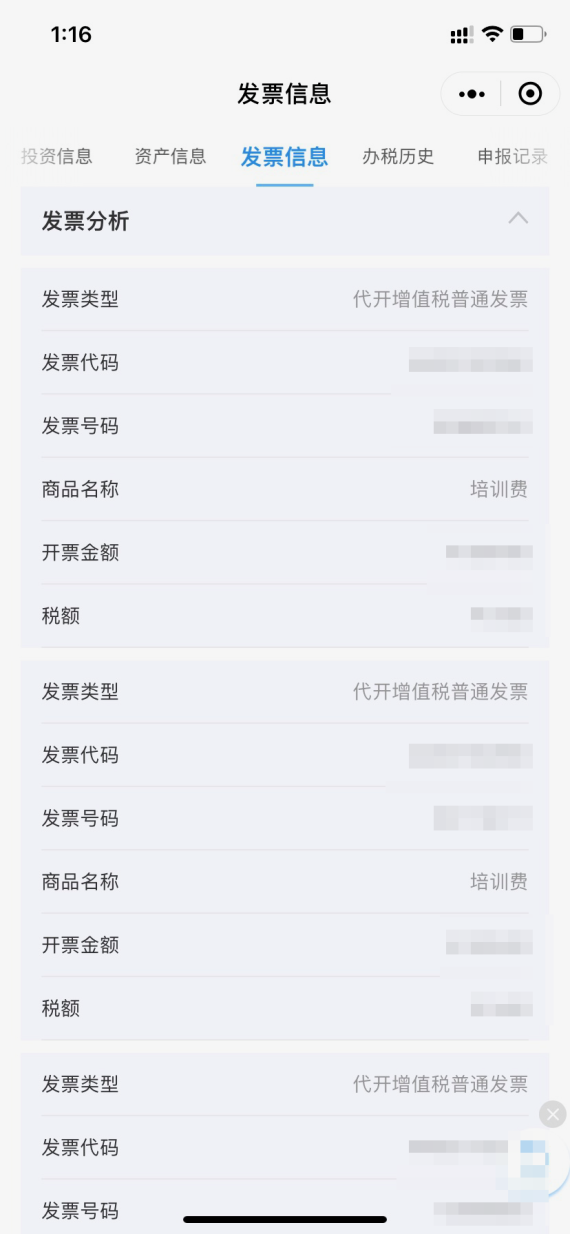Switch to the 资产信息 tab
The image size is (570, 1234).
[170, 156]
